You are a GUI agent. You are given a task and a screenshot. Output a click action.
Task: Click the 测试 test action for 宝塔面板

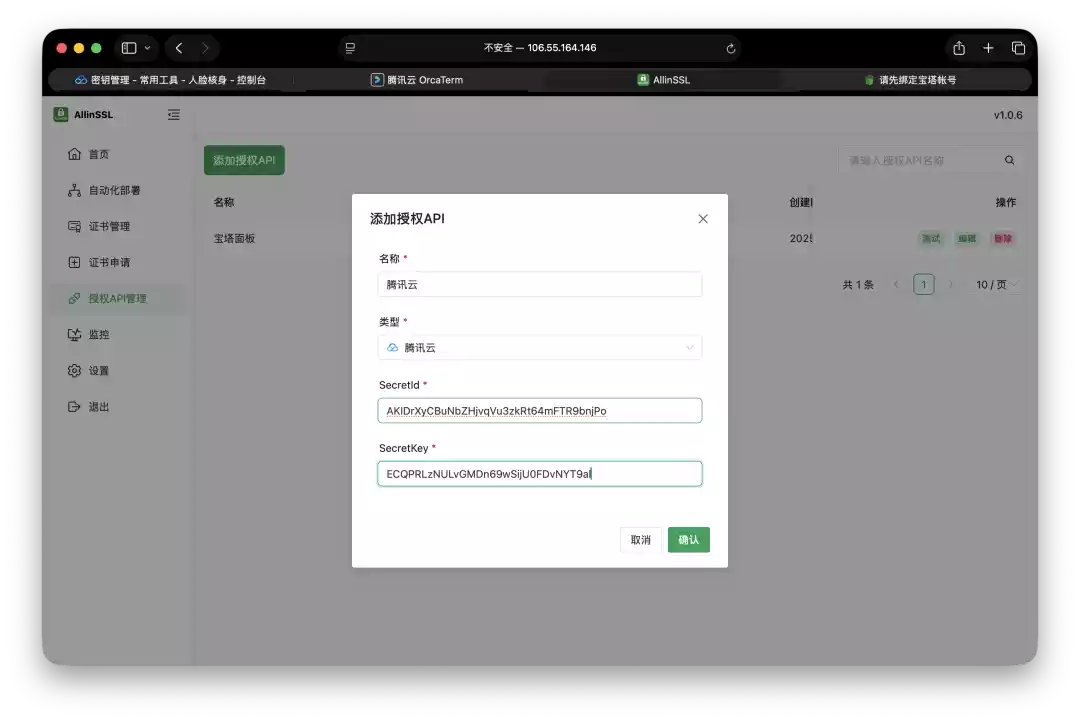[931, 239]
